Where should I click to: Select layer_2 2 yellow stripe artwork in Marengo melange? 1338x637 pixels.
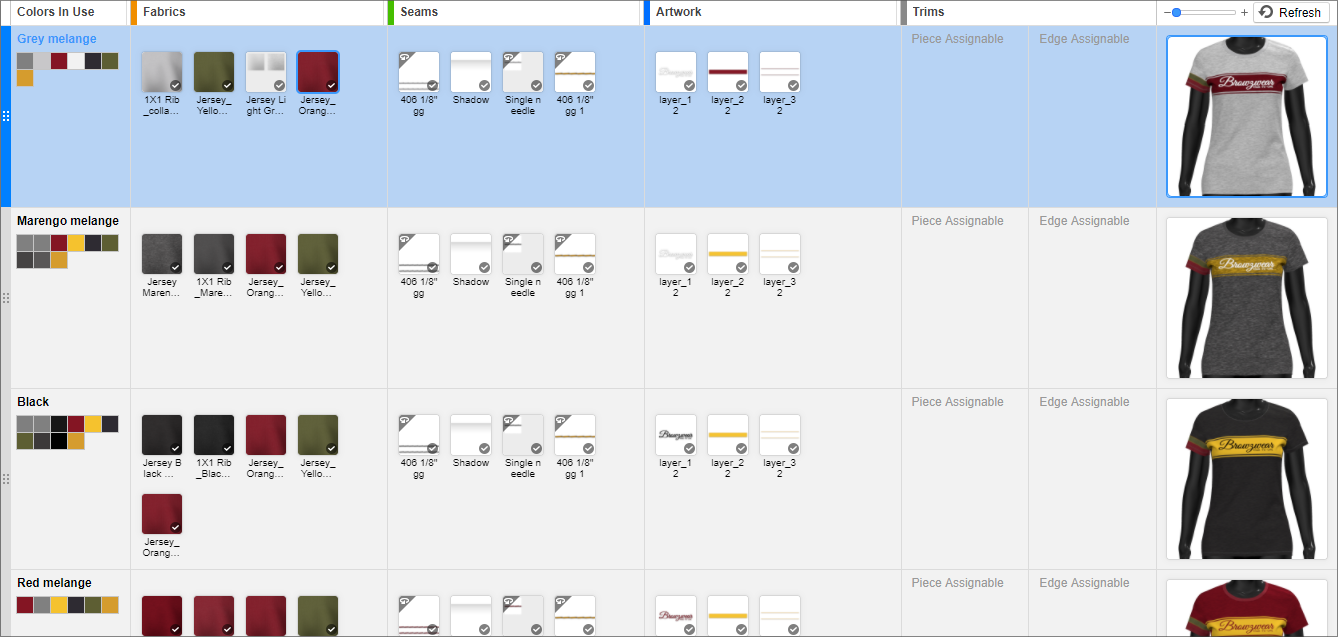[x=728, y=254]
